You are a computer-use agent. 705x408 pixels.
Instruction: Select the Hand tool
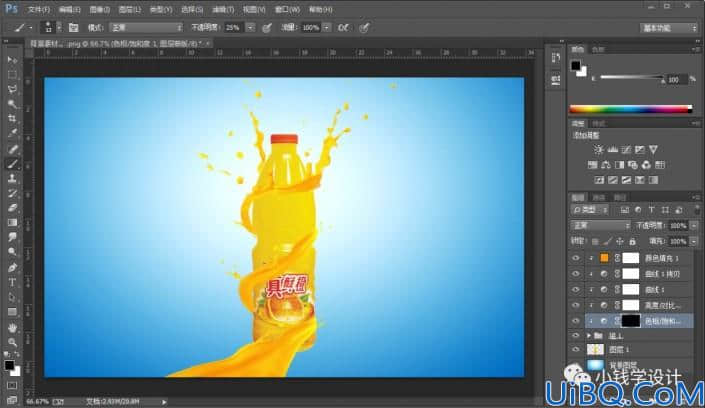click(12, 328)
